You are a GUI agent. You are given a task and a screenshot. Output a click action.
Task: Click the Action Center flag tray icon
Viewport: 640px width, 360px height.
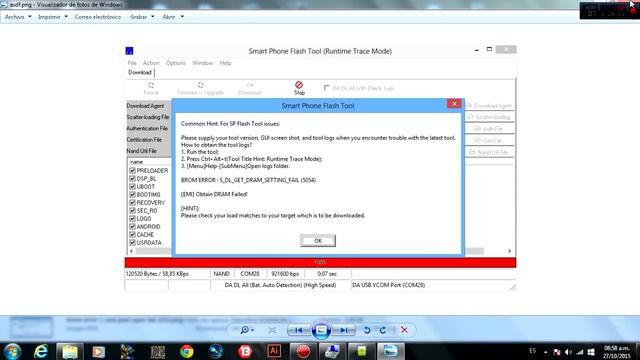point(557,352)
